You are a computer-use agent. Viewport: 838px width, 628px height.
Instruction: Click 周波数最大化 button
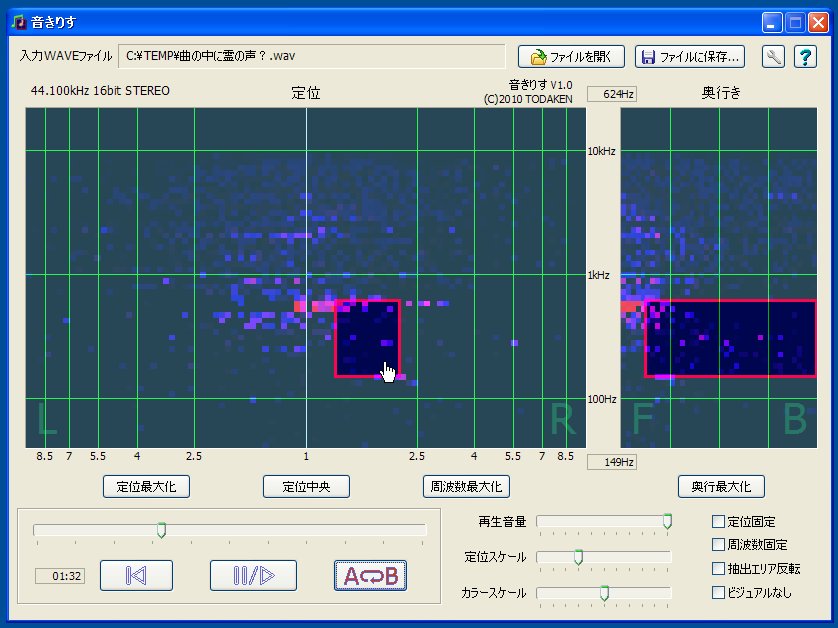point(466,486)
